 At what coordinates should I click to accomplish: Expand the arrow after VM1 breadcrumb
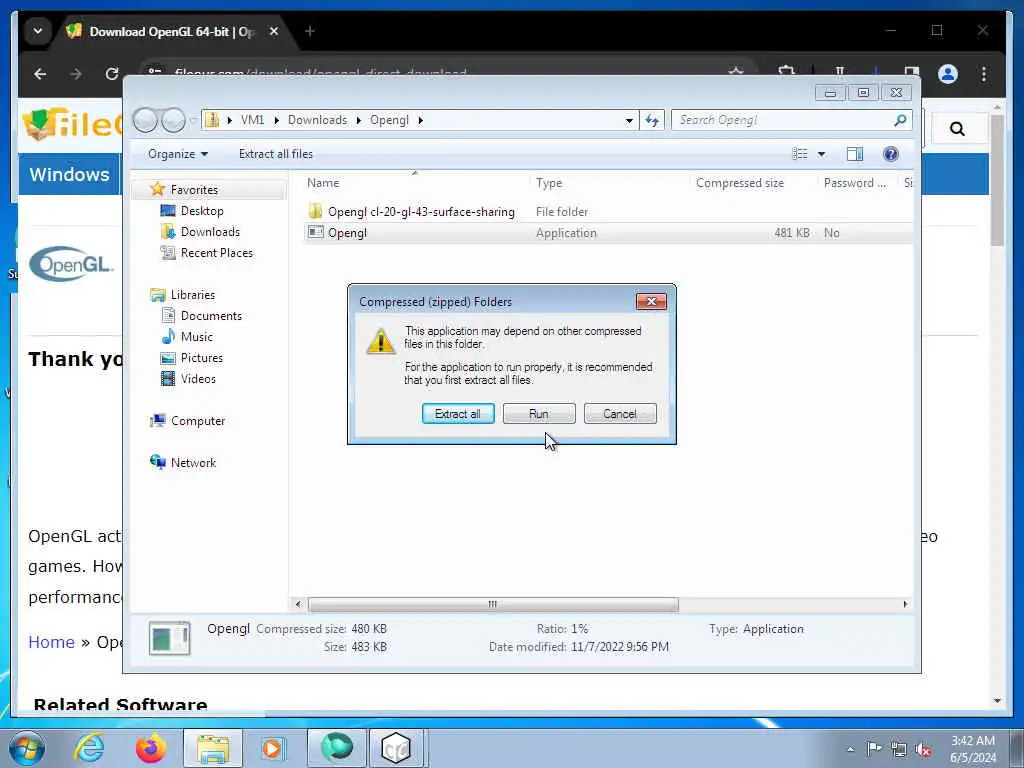[x=276, y=120]
